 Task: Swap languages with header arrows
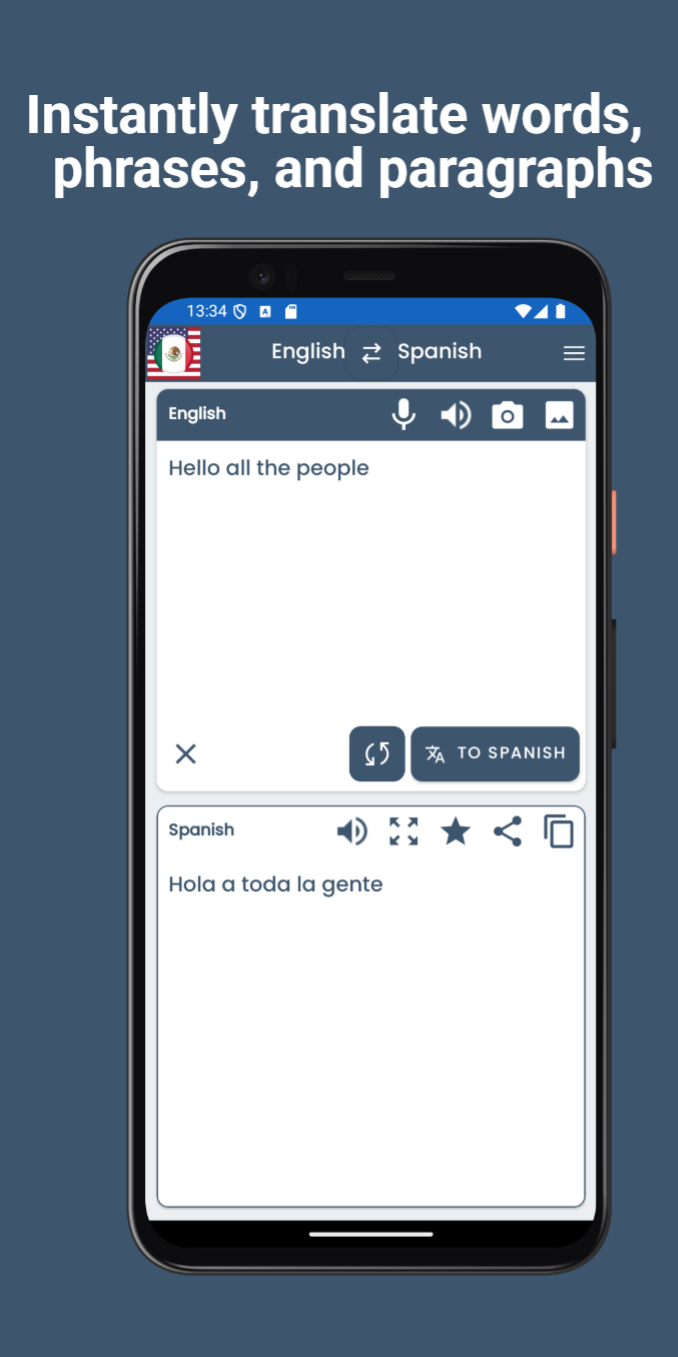point(372,353)
